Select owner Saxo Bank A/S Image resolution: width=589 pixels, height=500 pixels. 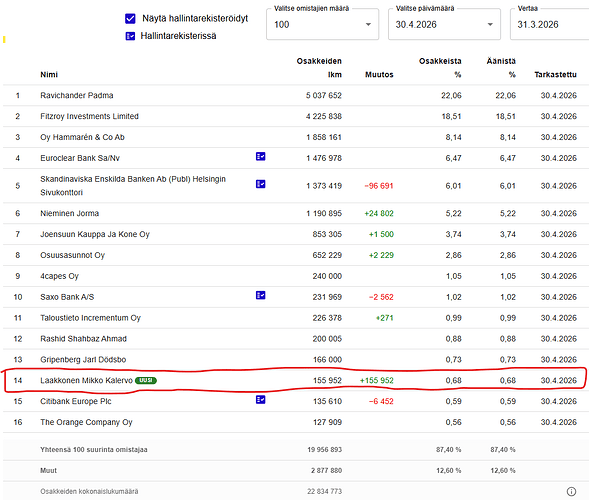pos(67,297)
